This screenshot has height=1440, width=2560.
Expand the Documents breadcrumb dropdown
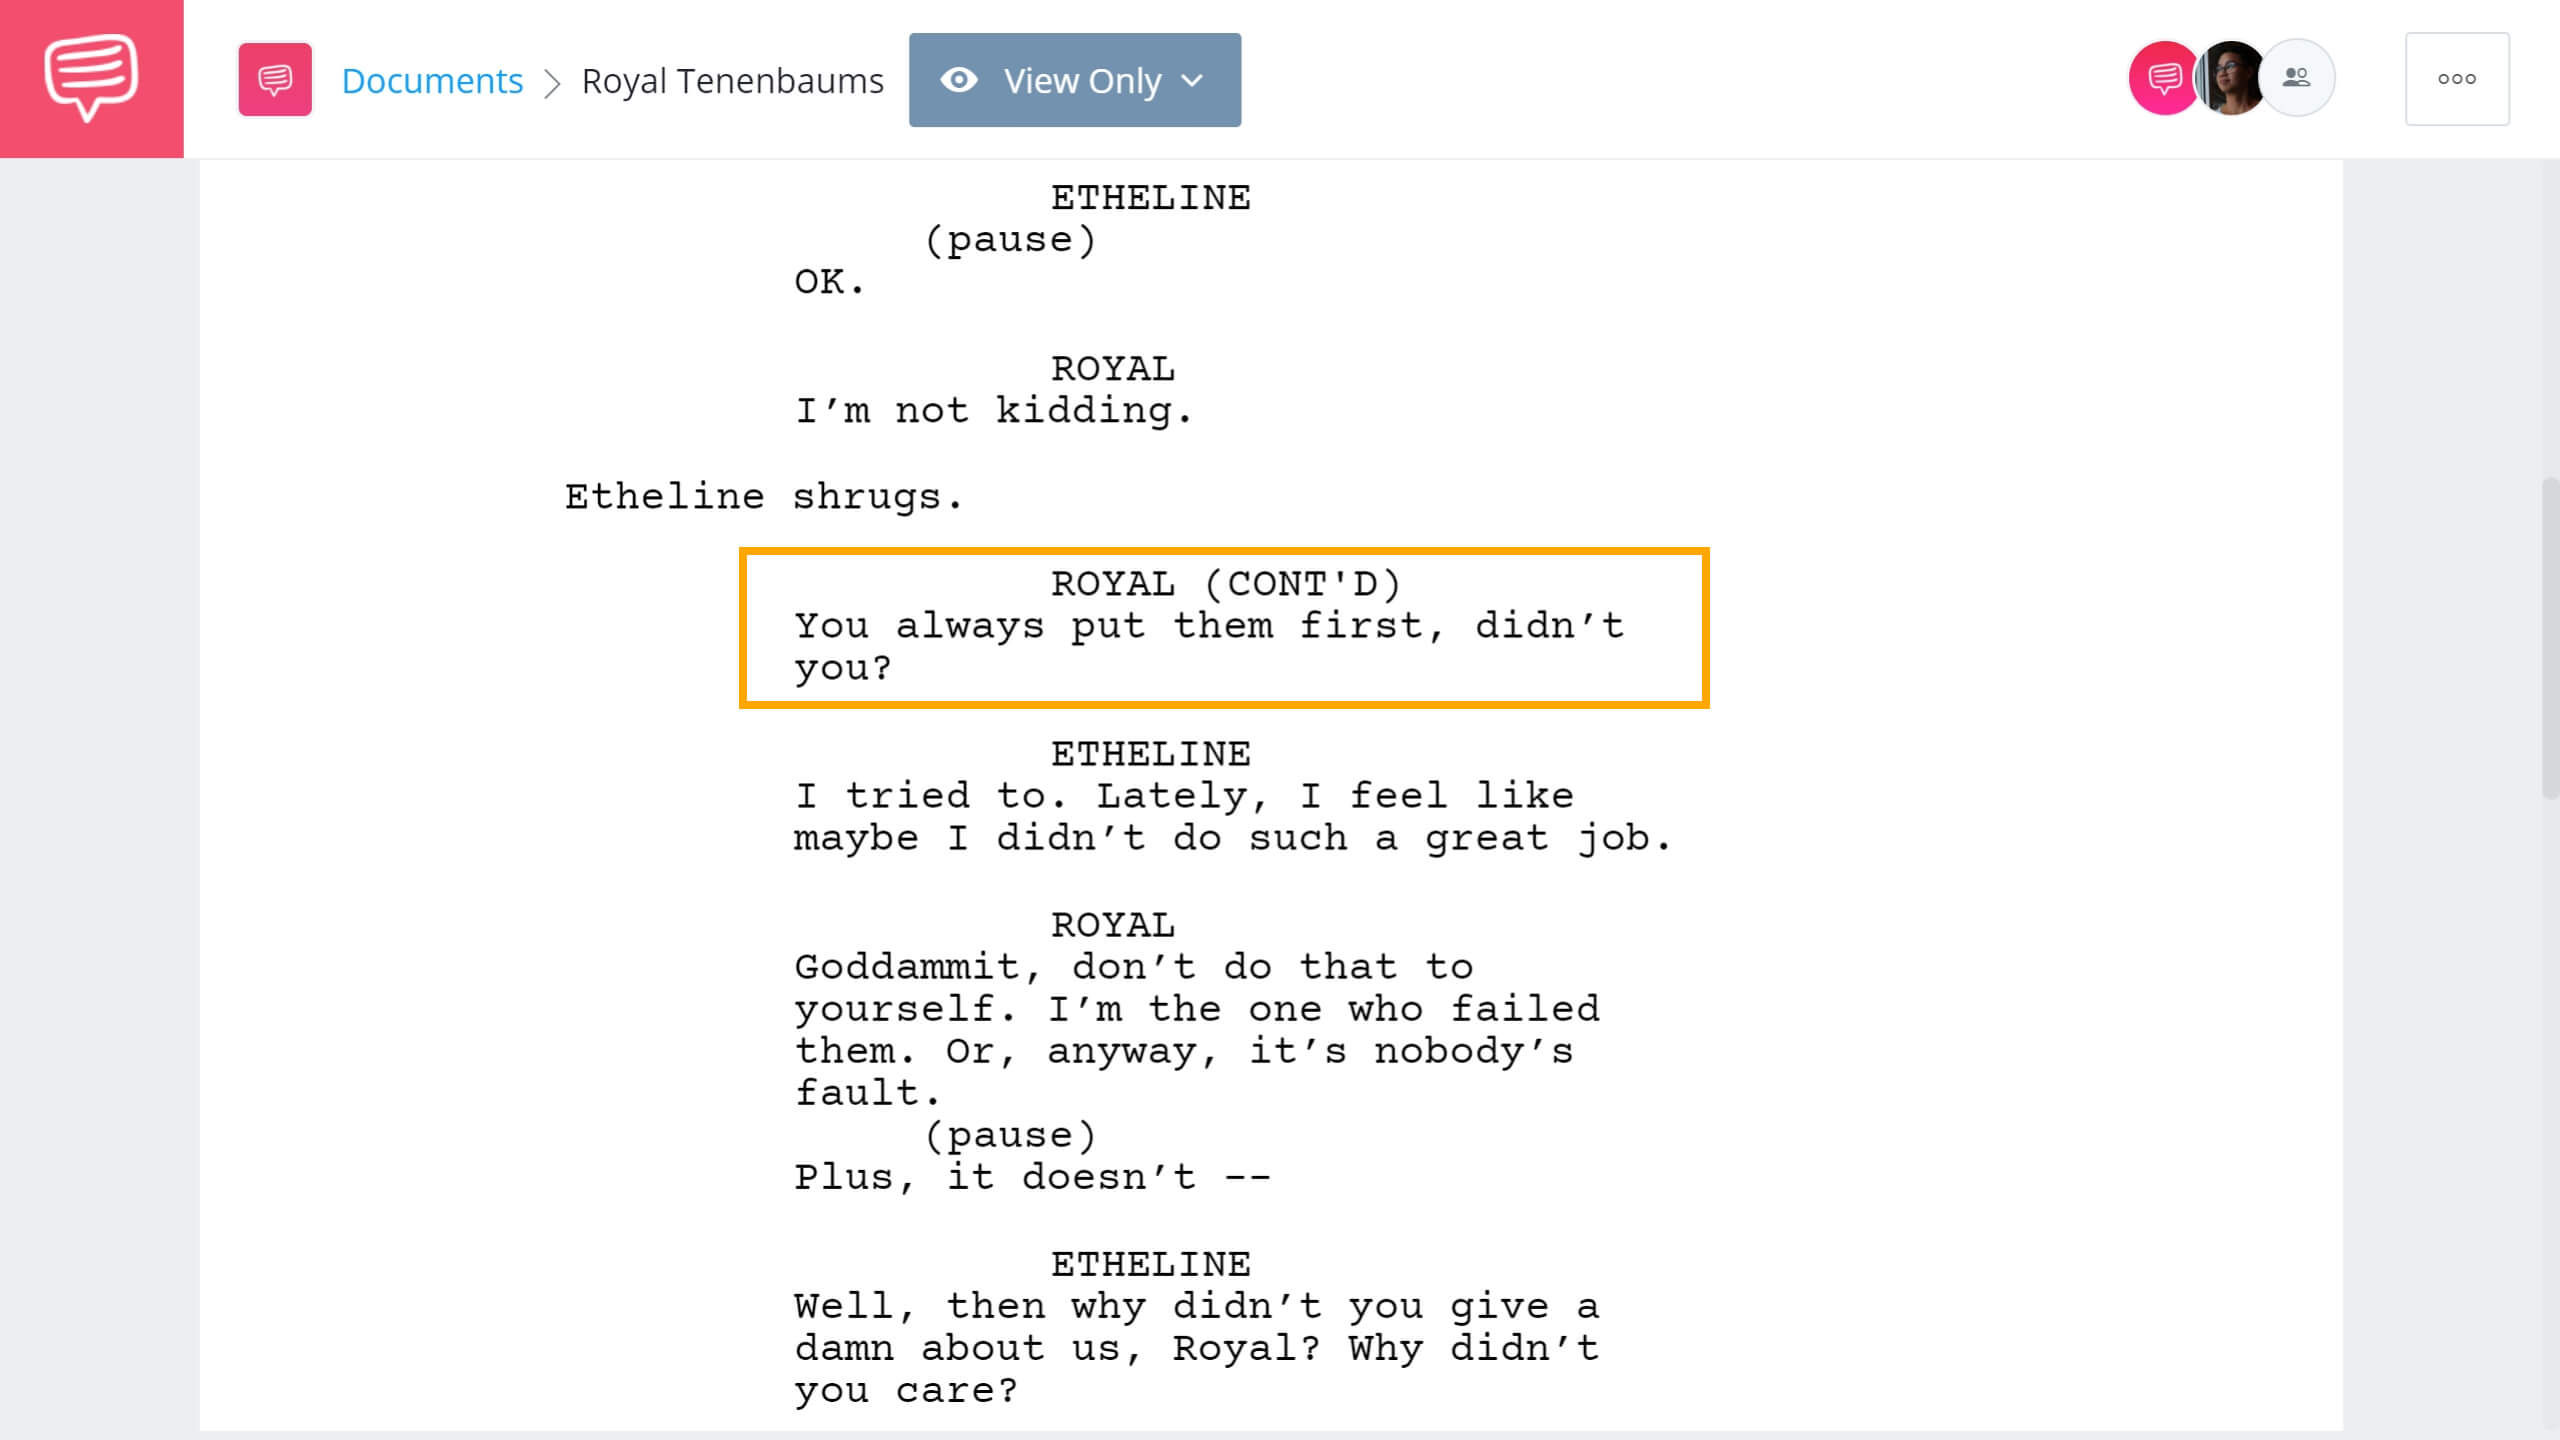tap(431, 79)
